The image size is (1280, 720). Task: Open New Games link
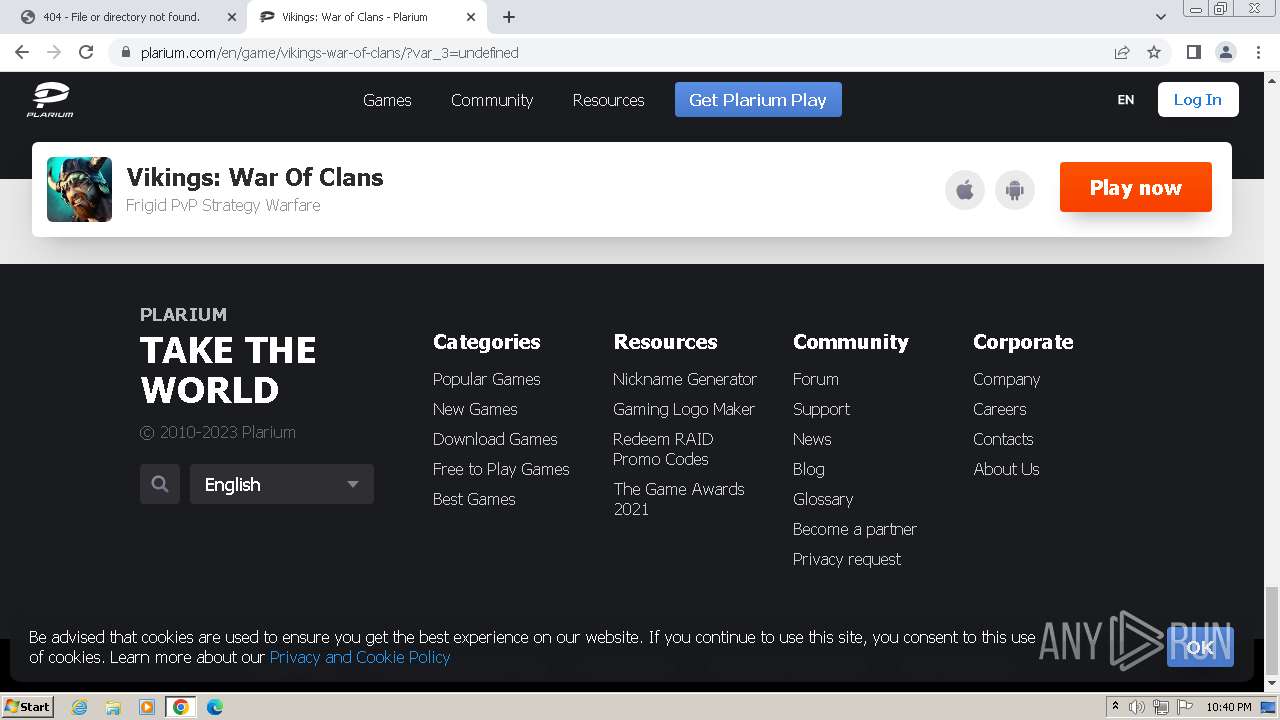[475, 409]
